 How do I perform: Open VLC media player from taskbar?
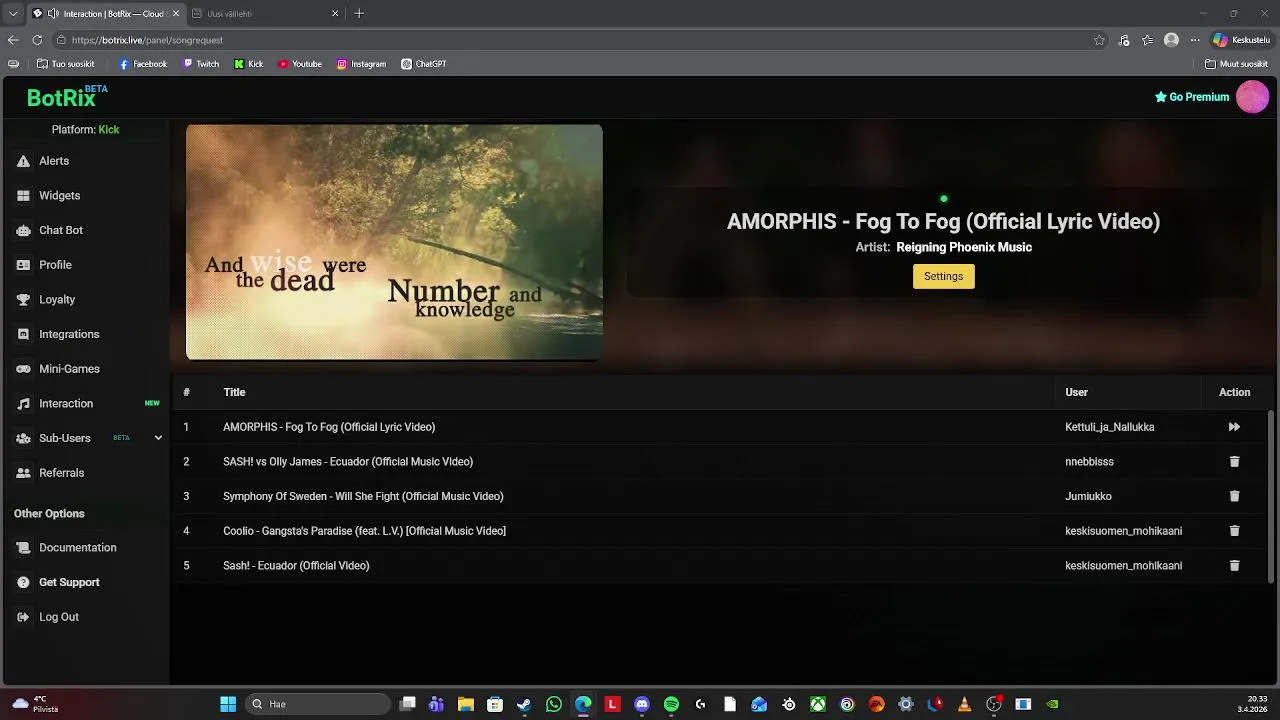pos(964,704)
